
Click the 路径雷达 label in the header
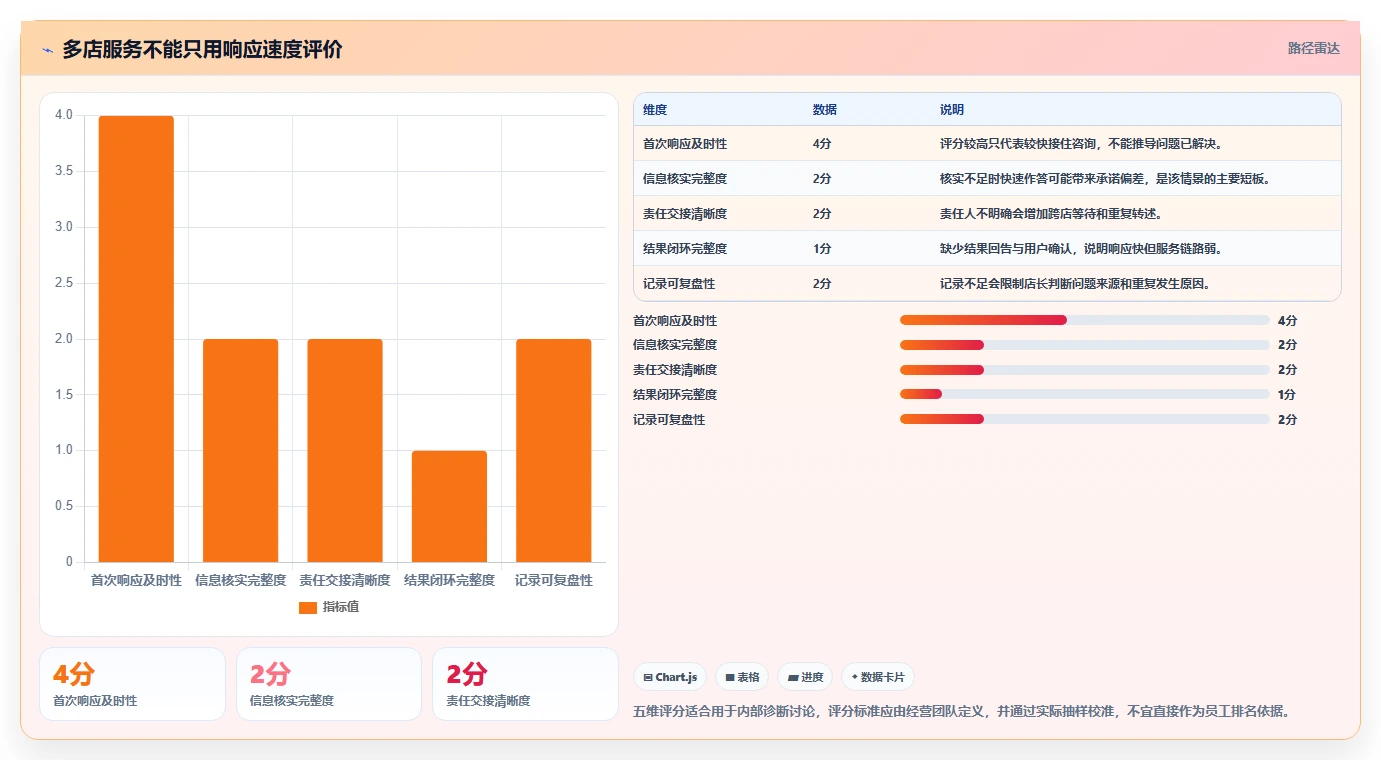point(1313,48)
